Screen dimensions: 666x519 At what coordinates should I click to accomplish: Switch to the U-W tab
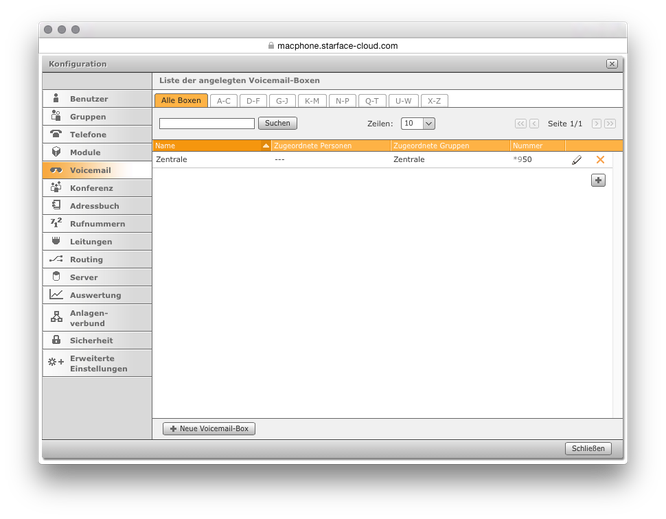click(404, 101)
